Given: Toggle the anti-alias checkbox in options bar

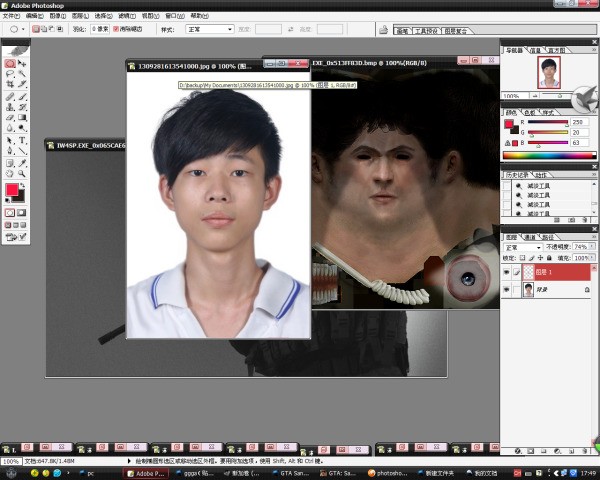Looking at the screenshot, I should pos(117,30).
